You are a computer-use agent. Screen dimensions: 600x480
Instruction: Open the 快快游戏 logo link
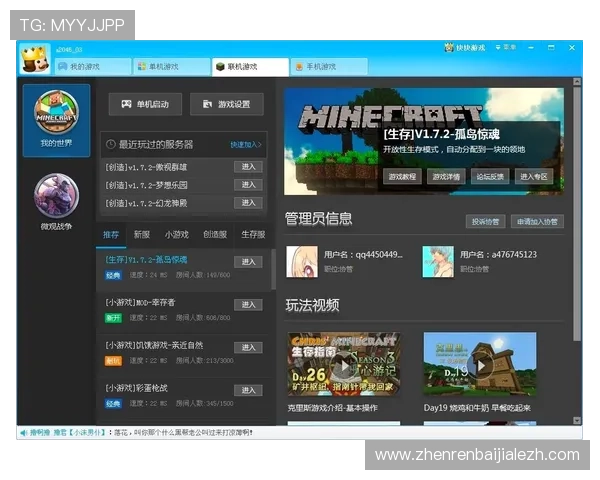(x=465, y=48)
